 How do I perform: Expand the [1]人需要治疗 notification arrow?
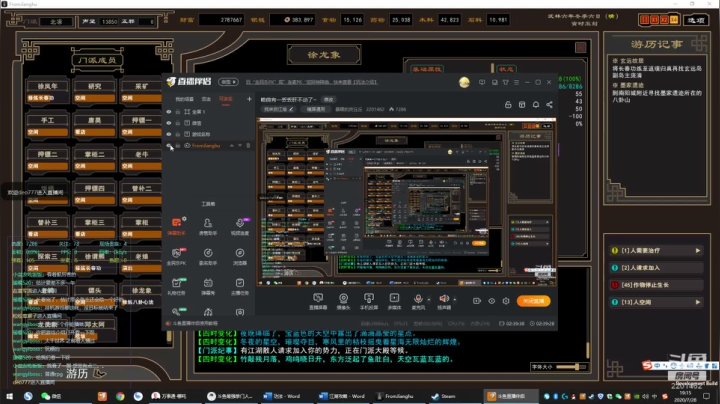698,251
